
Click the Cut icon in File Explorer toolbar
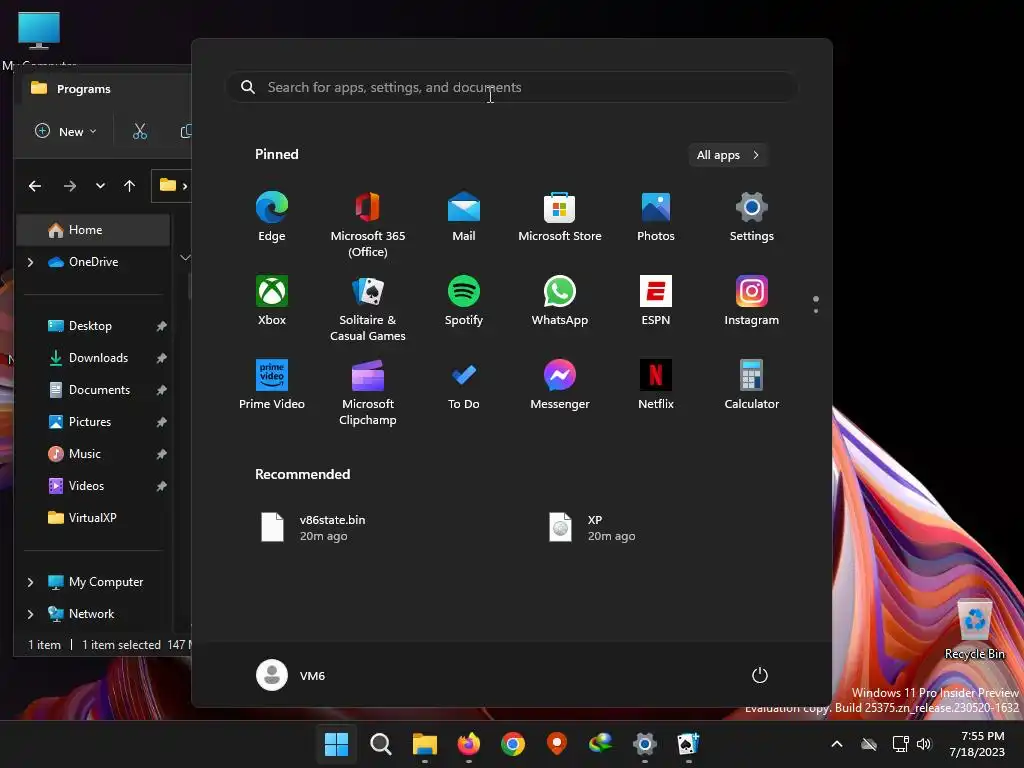coord(140,131)
